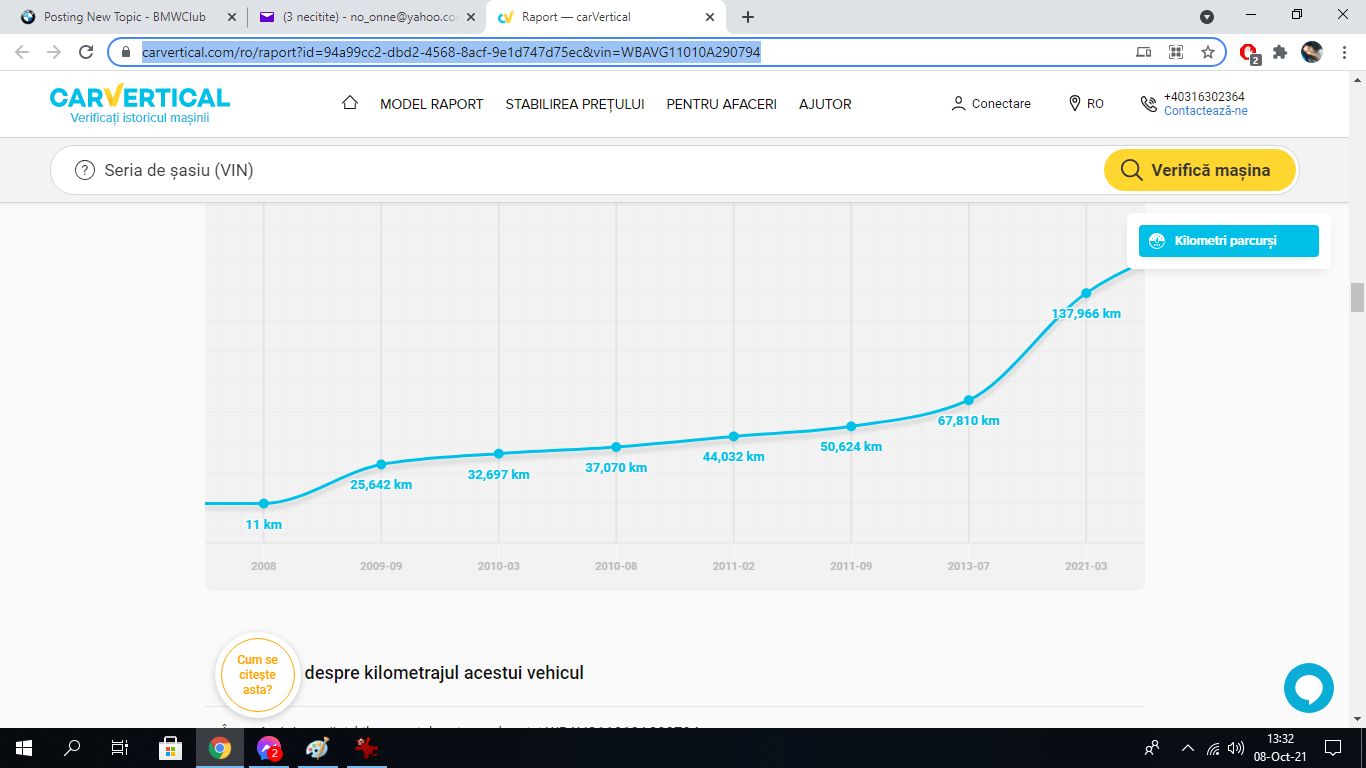Viewport: 1366px width, 768px height.
Task: Select the 137,966 km data point
Action: (1086, 293)
